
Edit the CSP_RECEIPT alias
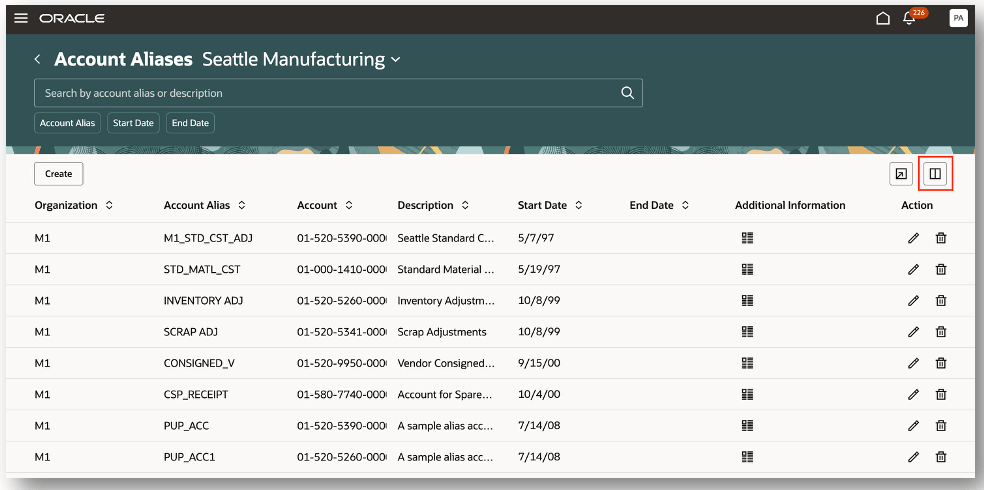(x=914, y=394)
